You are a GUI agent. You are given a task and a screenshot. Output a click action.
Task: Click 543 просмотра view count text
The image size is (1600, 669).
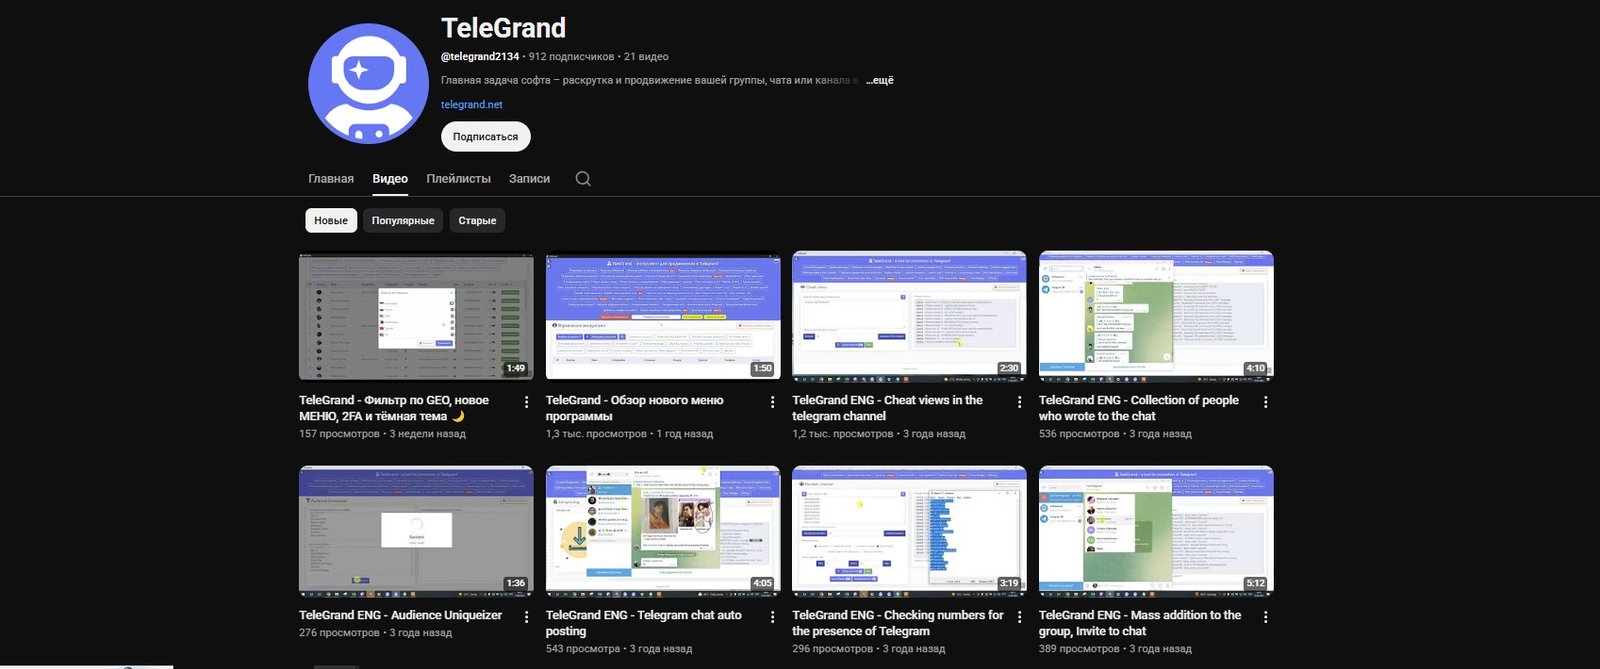pos(583,649)
